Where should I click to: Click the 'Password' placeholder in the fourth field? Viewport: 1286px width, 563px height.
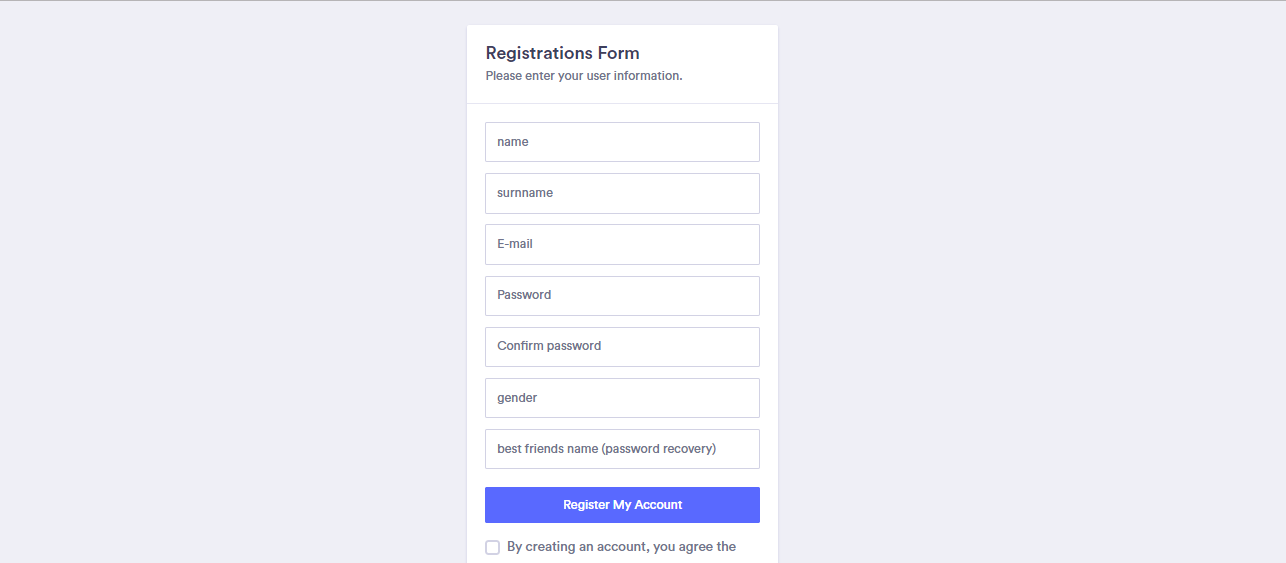coord(524,295)
